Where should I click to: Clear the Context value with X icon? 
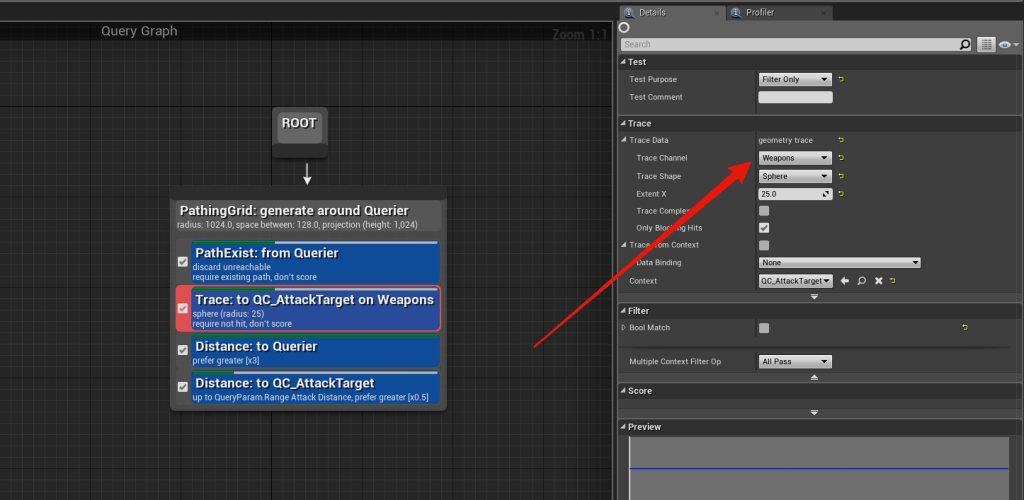point(878,281)
